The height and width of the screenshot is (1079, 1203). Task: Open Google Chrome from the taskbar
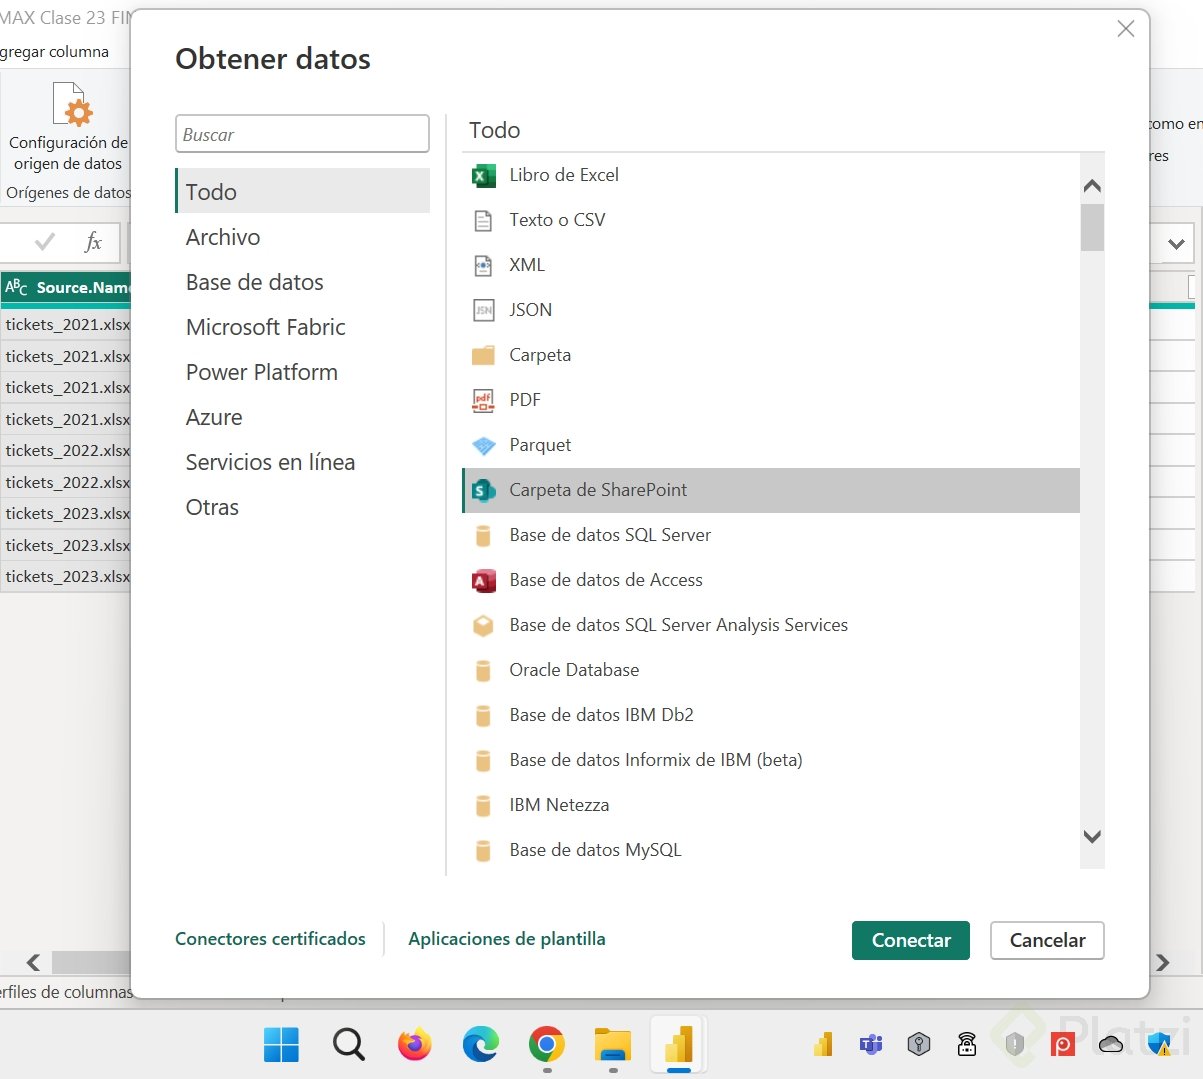pyautogui.click(x=546, y=1045)
